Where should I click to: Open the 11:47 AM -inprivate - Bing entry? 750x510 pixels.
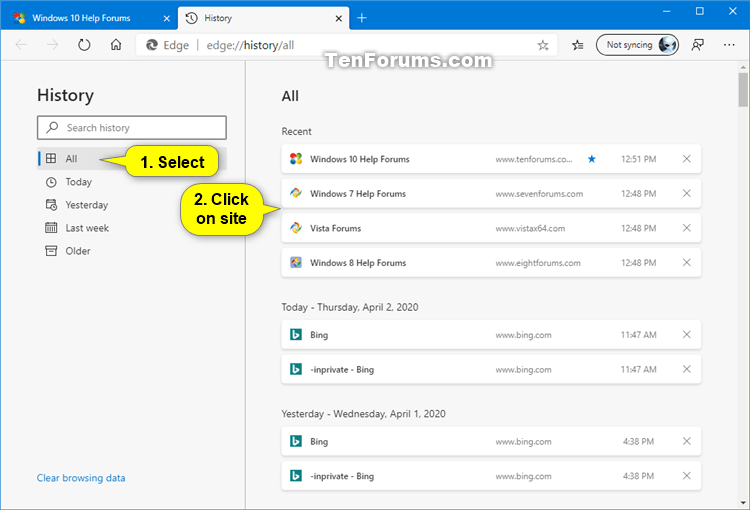(x=491, y=369)
